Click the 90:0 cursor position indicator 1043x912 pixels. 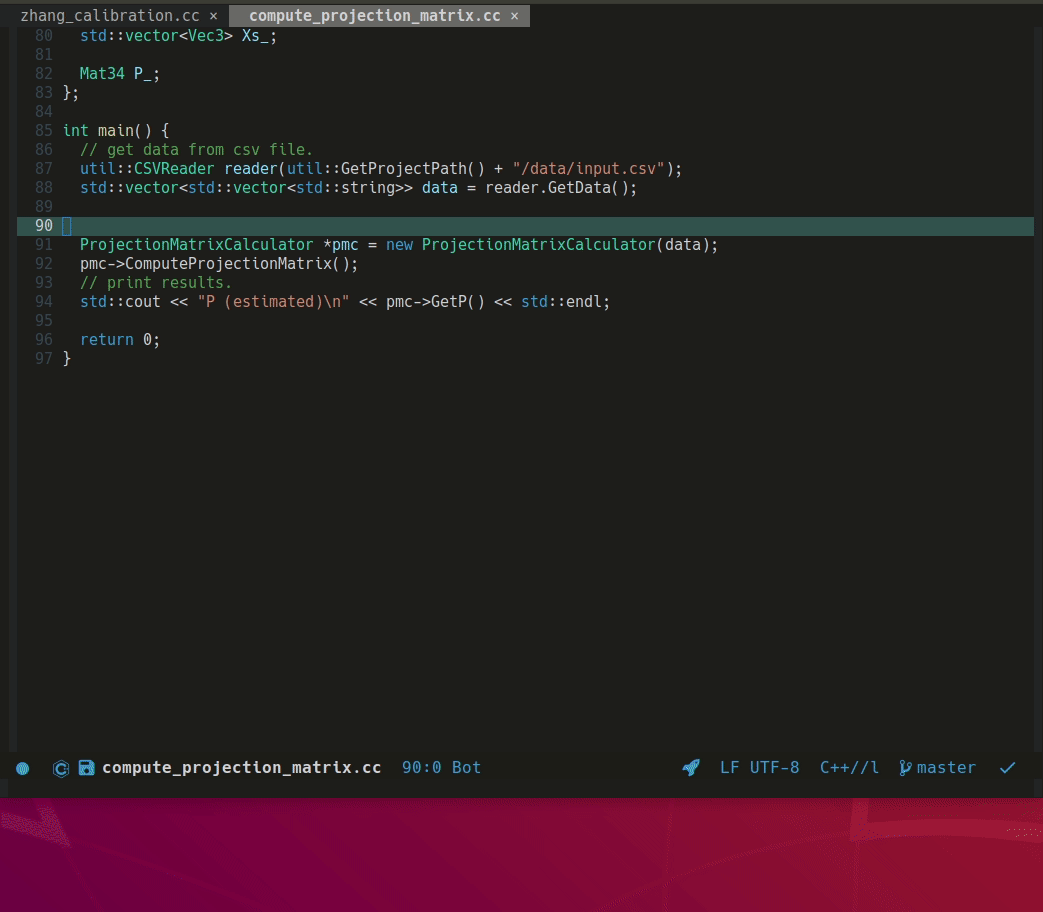tap(421, 768)
